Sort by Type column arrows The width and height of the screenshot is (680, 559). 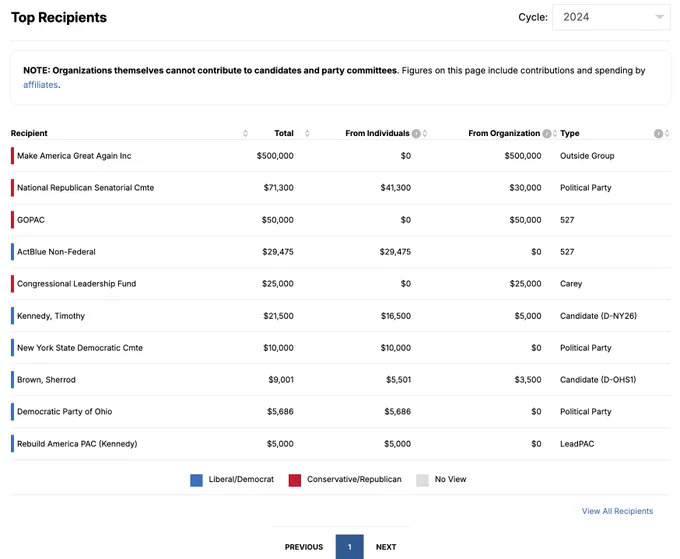pos(667,134)
